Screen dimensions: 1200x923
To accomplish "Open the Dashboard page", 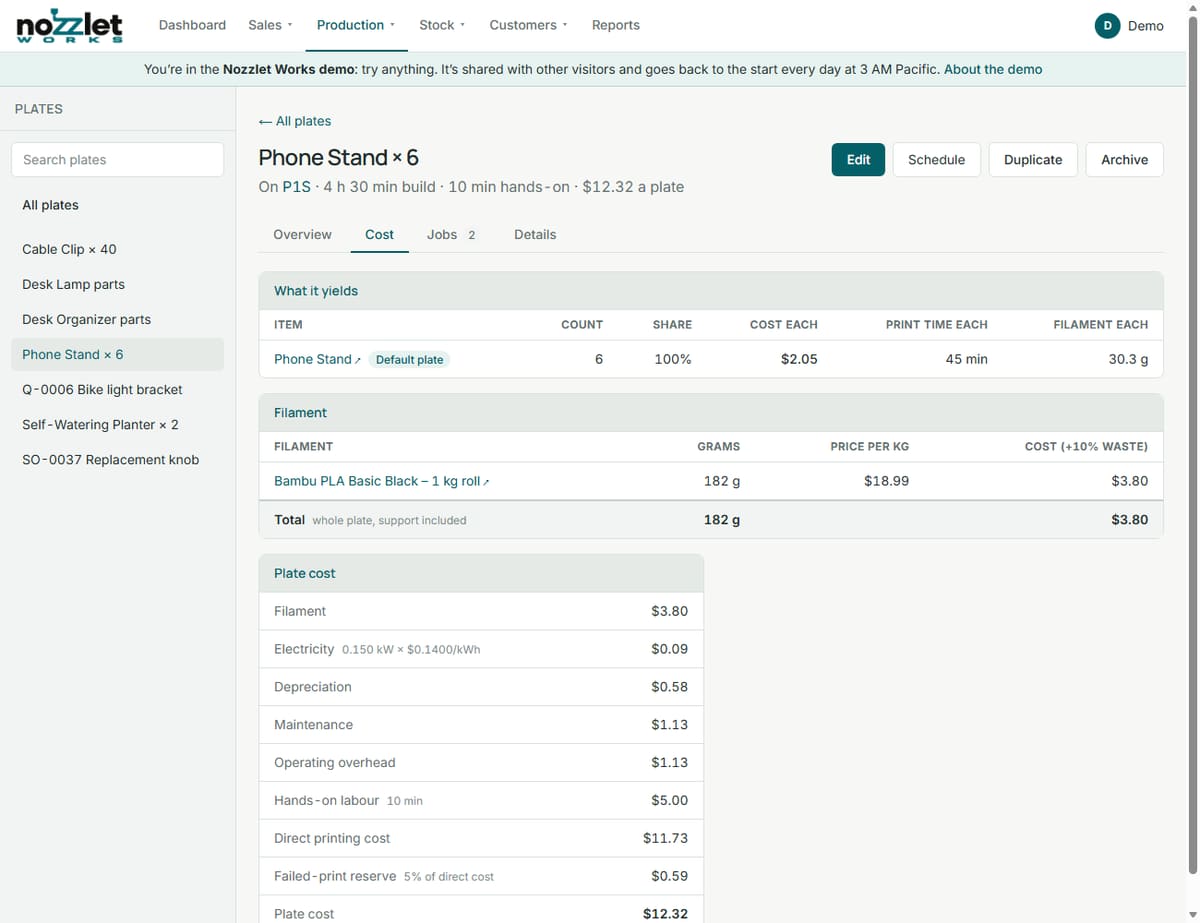I will pyautogui.click(x=192, y=25).
